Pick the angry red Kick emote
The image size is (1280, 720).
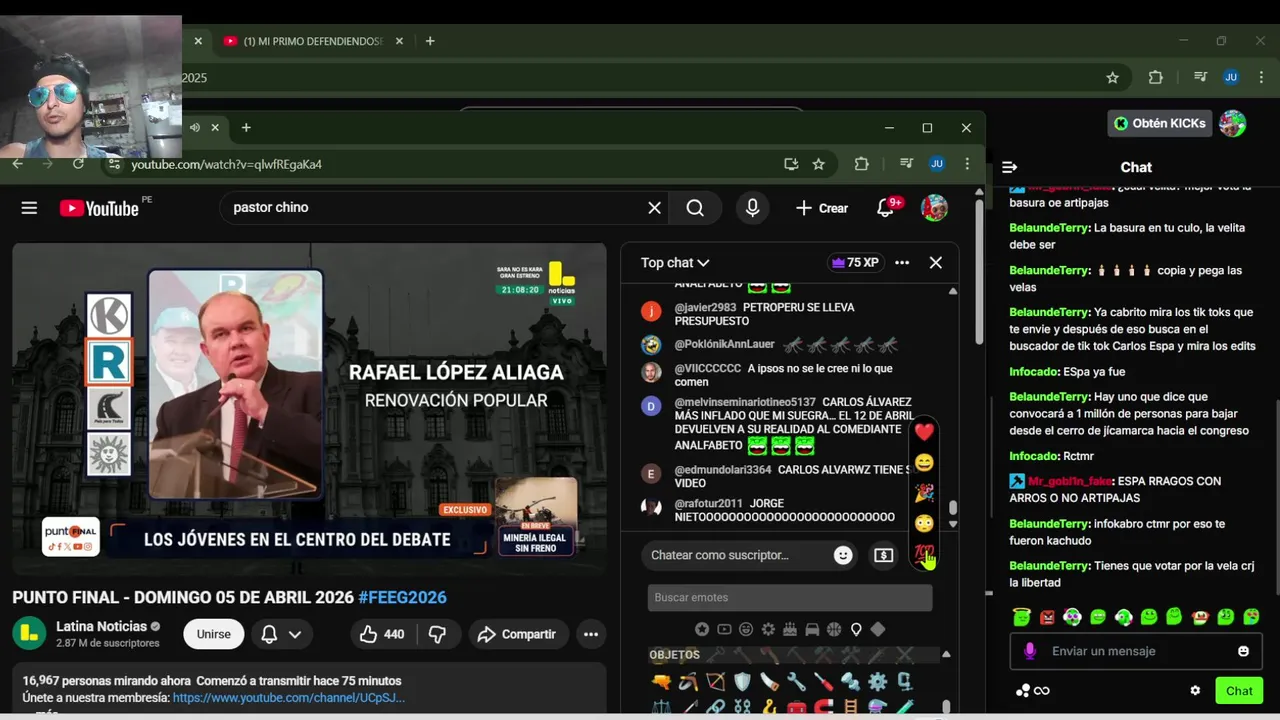(1047, 617)
